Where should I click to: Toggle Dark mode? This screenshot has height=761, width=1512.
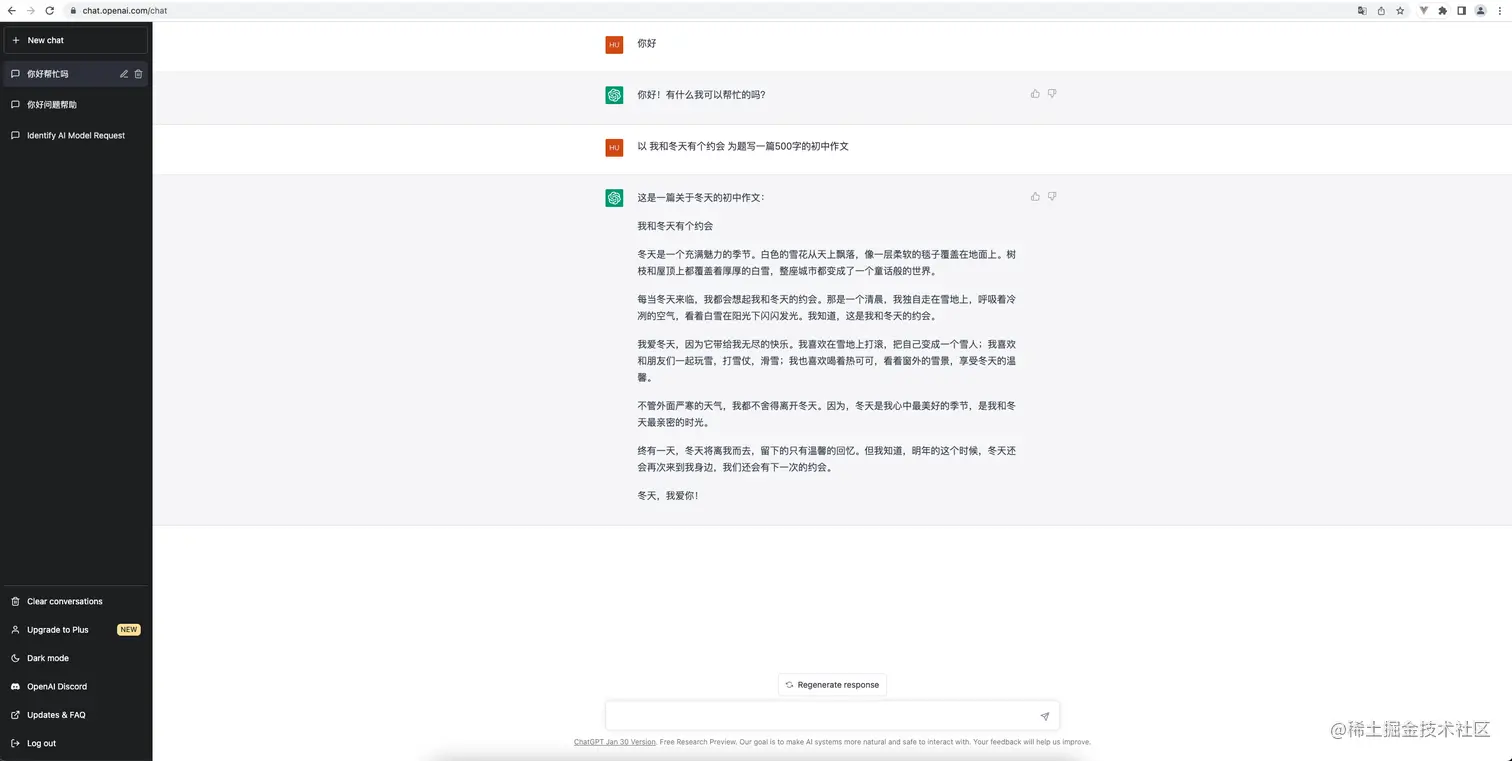click(76, 658)
